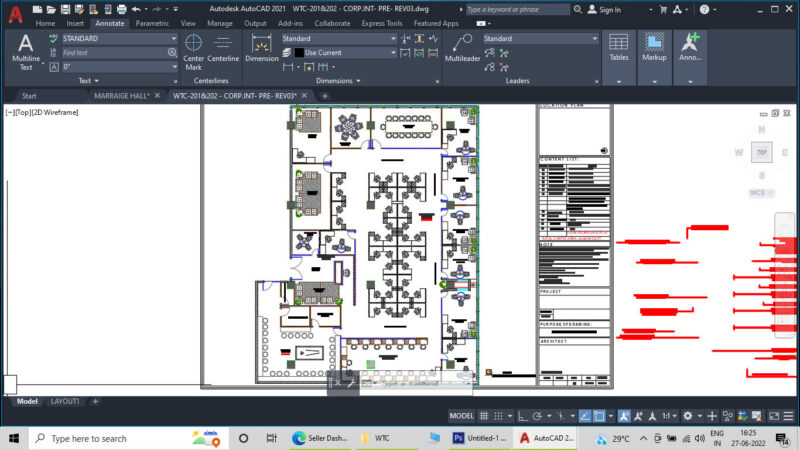
Task: Click the Help question mark icon
Action: tap(704, 9)
